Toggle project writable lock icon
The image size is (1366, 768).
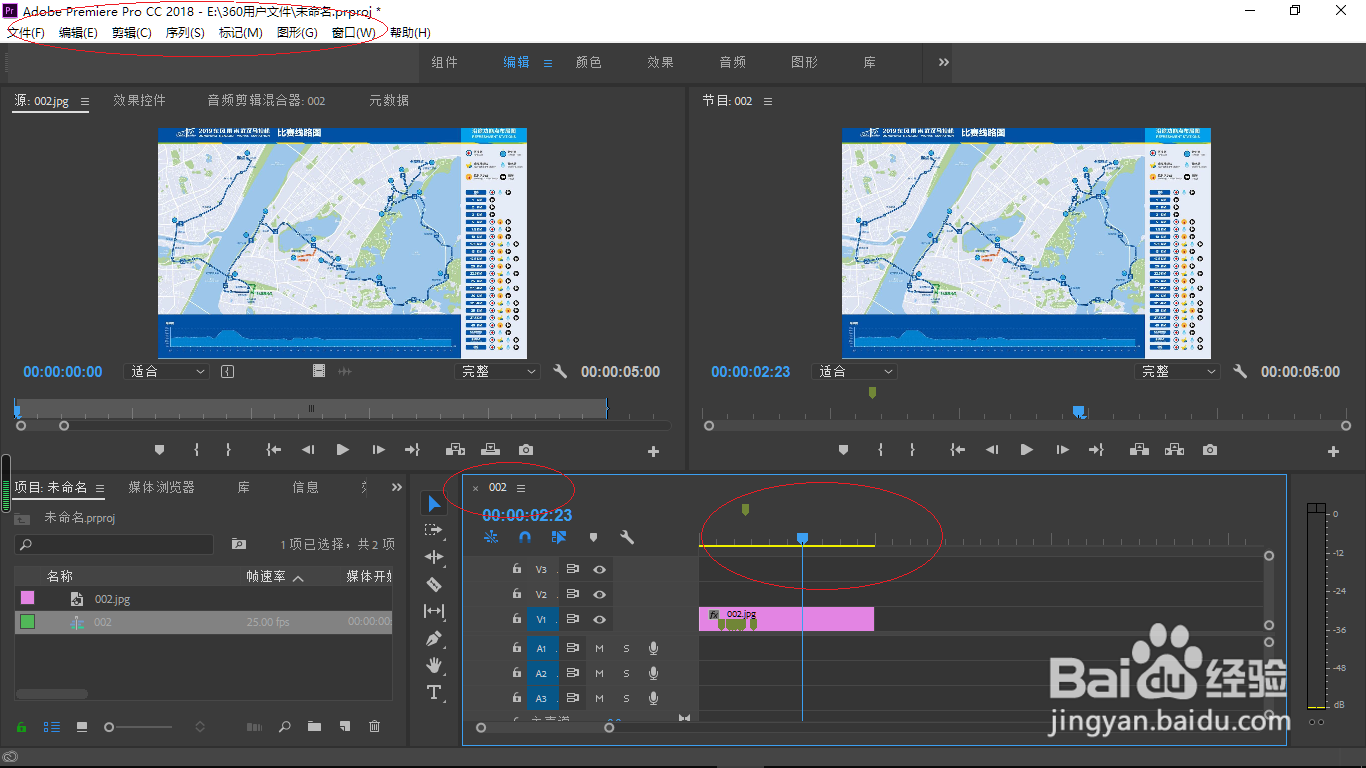point(21,726)
